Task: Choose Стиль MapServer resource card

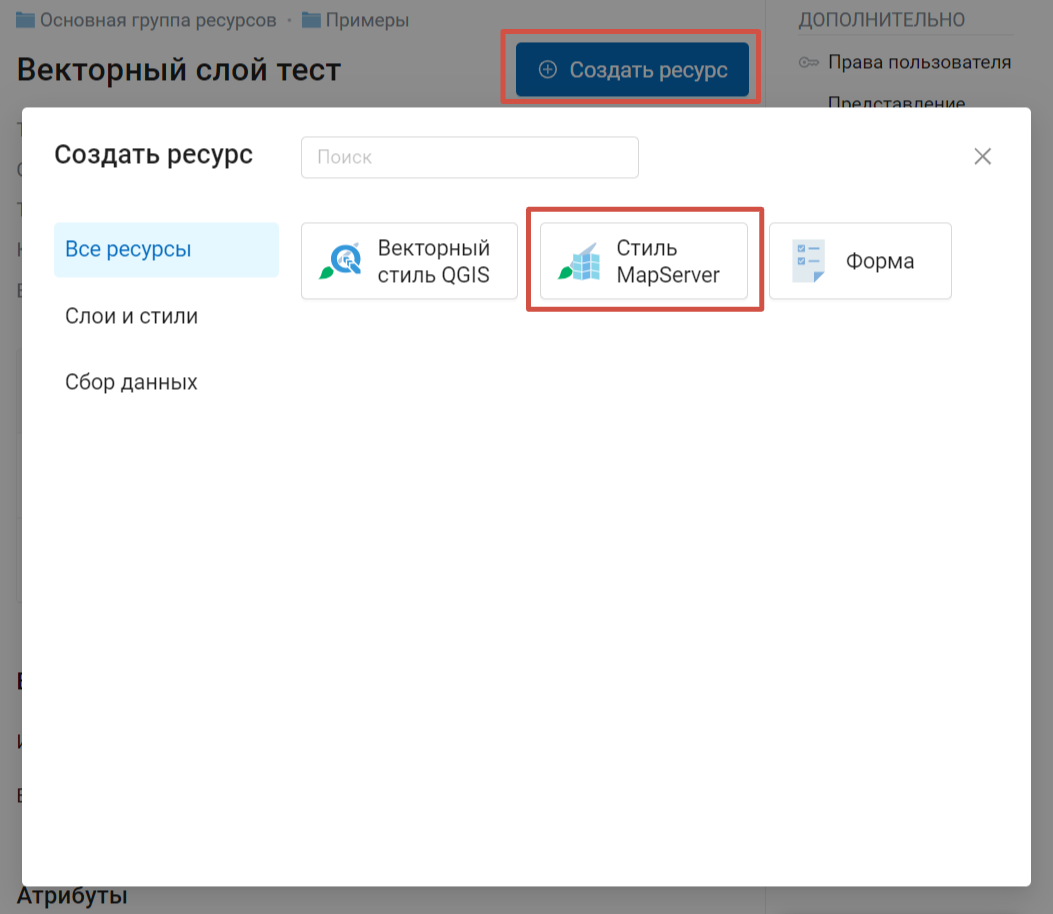Action: 643,261
